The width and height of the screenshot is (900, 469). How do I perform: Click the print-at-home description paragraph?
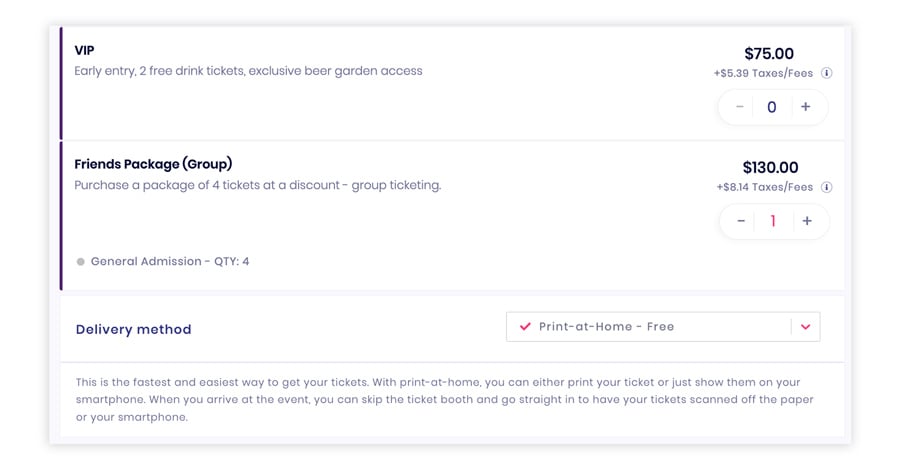(445, 400)
